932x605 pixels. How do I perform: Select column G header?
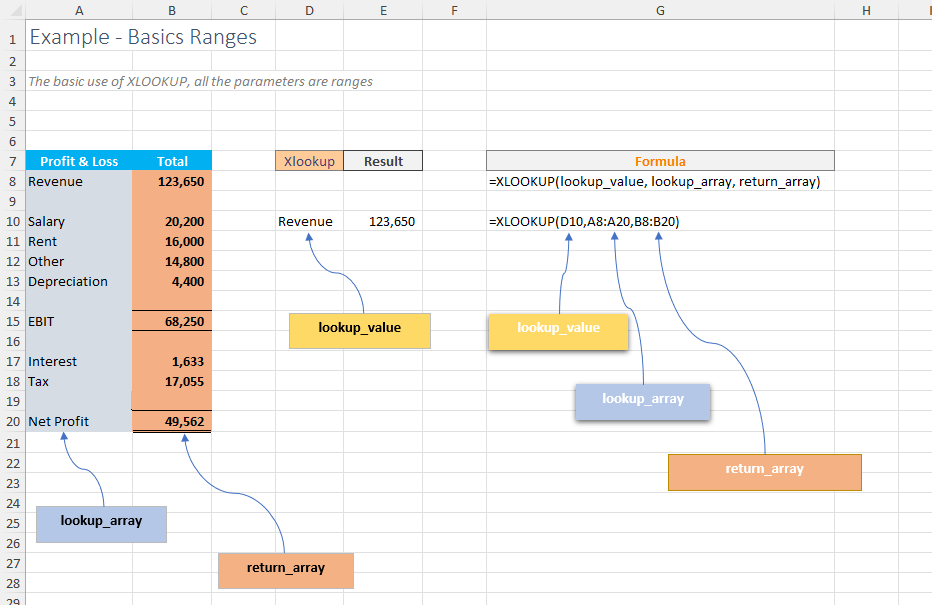pos(660,10)
